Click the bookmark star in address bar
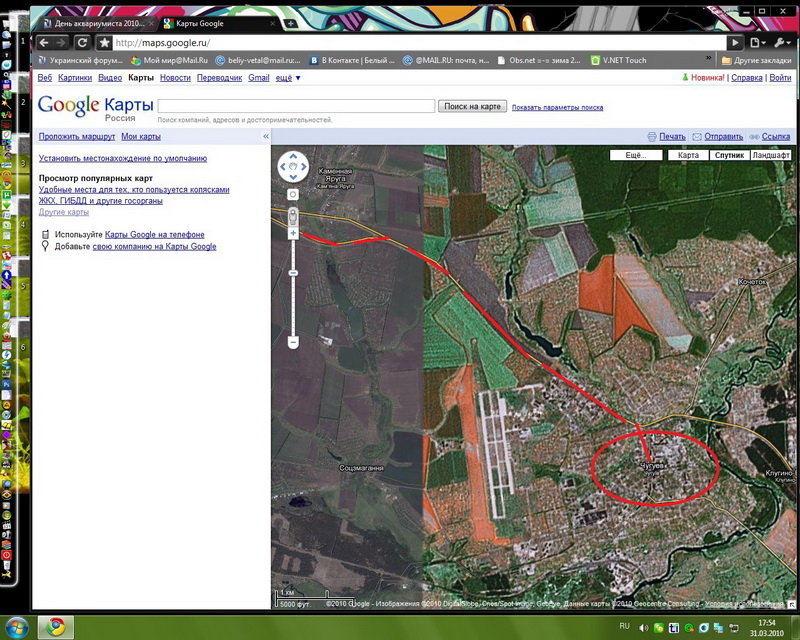The height and width of the screenshot is (640, 800). [104, 43]
